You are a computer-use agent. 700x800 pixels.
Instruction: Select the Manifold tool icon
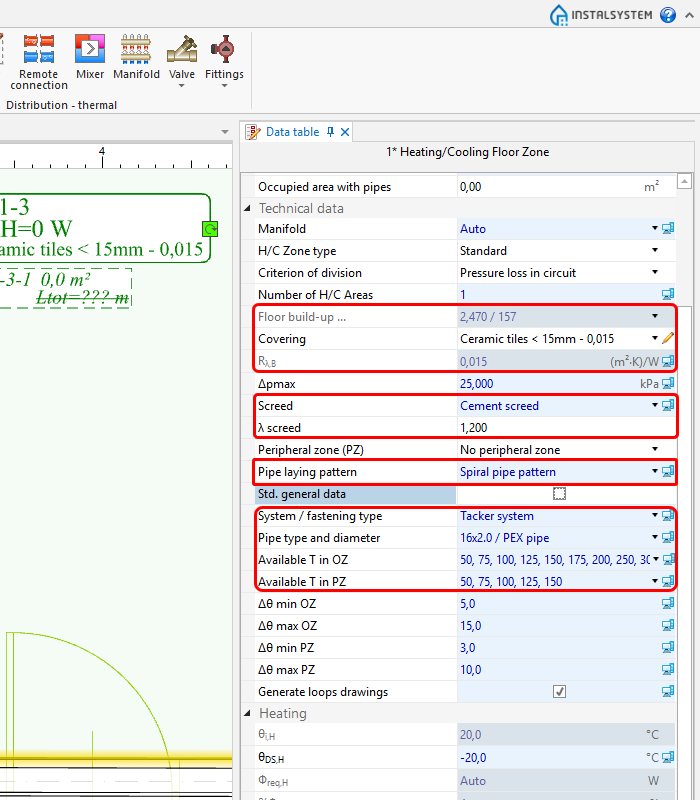point(136,50)
